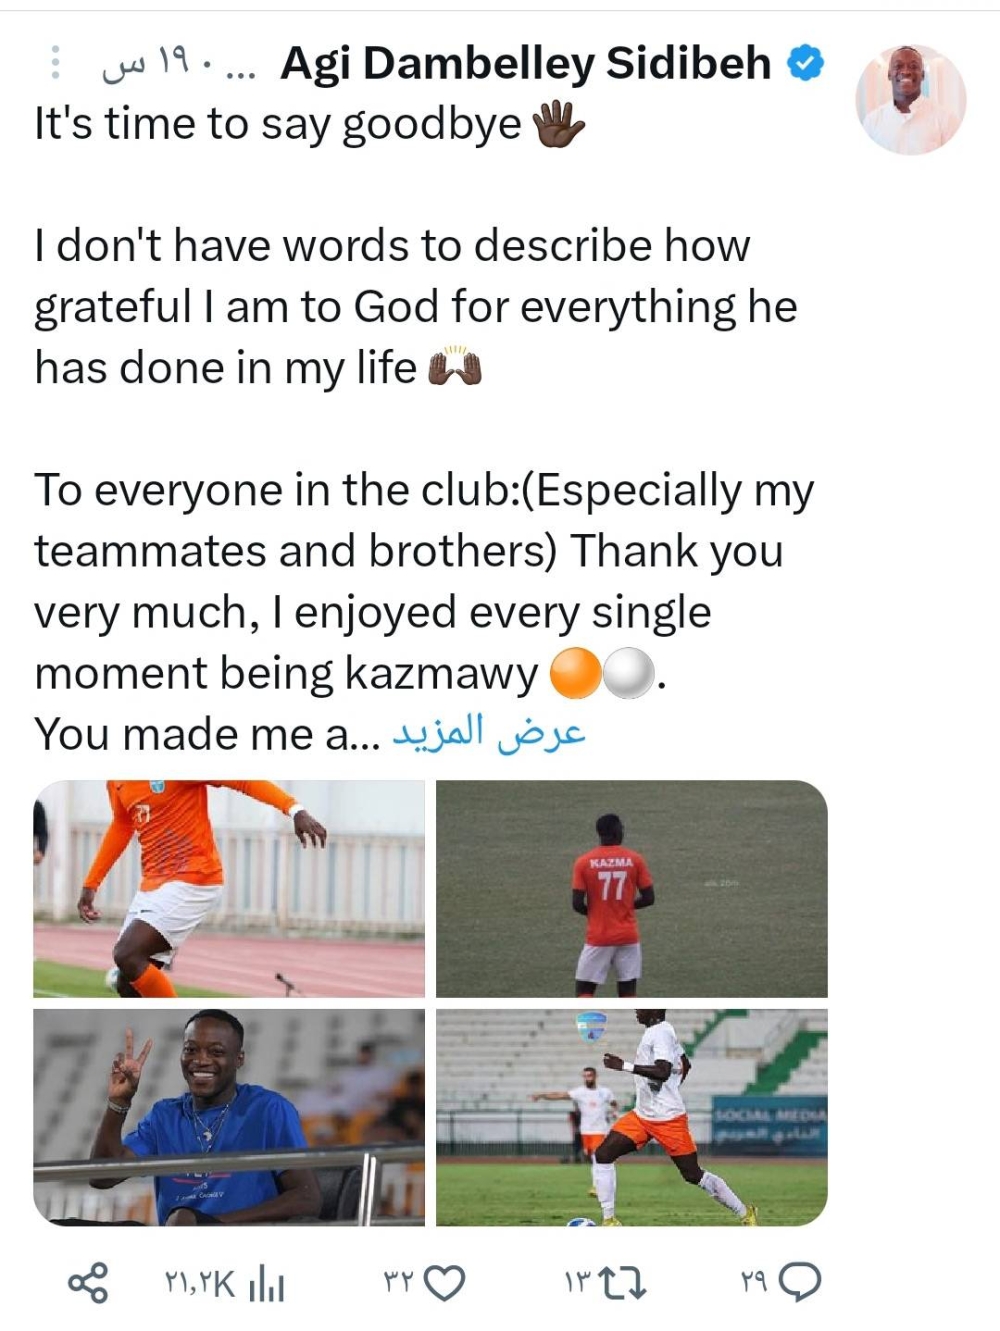This screenshot has width=1000, height=1331.
Task: Retweet using the retweet arrows icon
Action: tap(620, 1283)
